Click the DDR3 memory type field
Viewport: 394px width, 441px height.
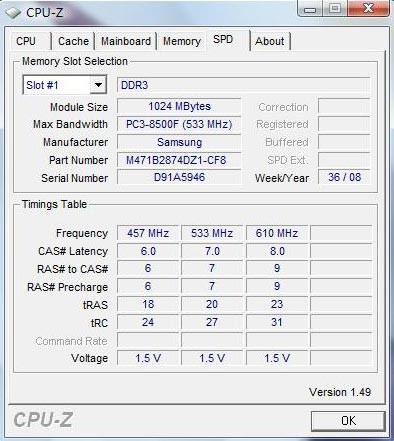pos(243,85)
